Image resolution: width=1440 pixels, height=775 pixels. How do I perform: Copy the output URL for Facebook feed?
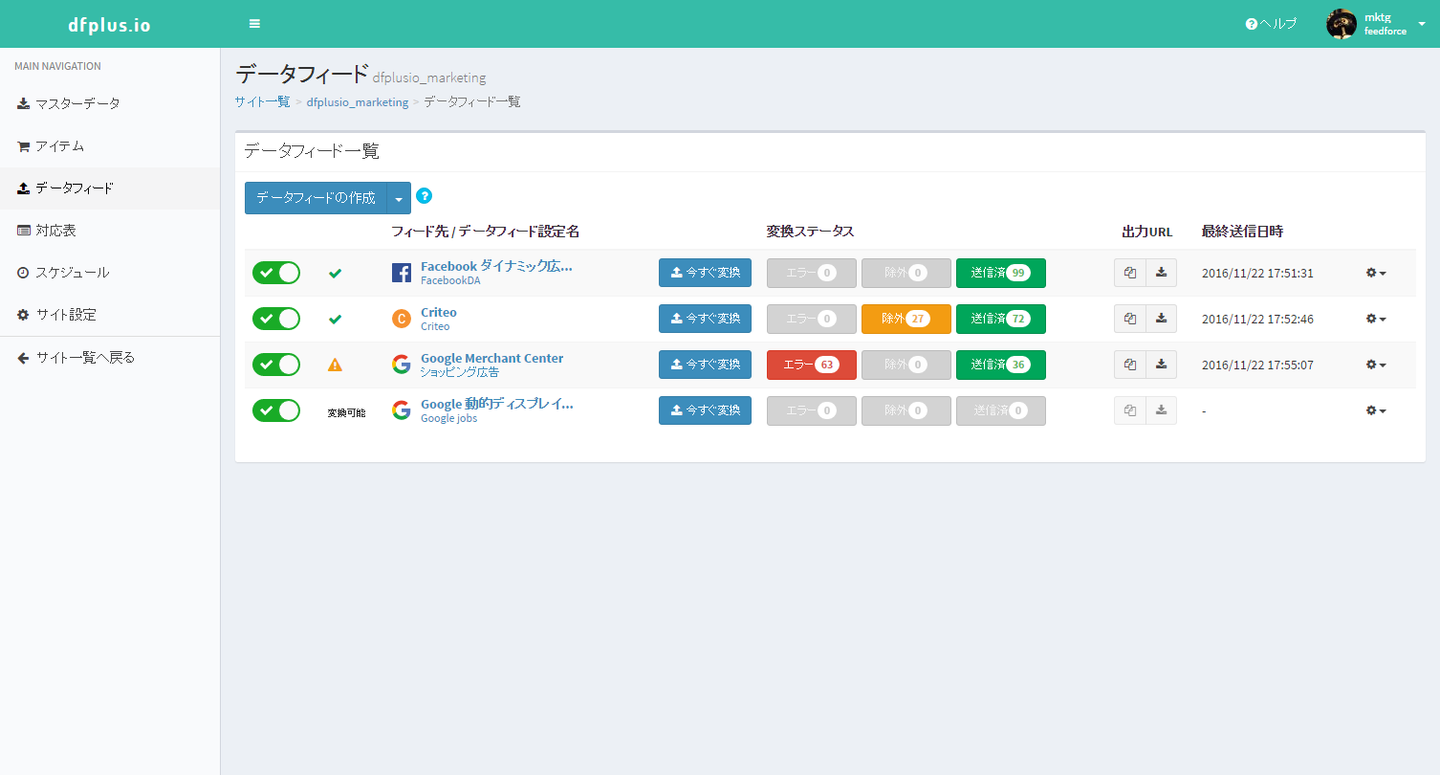pos(1130,273)
